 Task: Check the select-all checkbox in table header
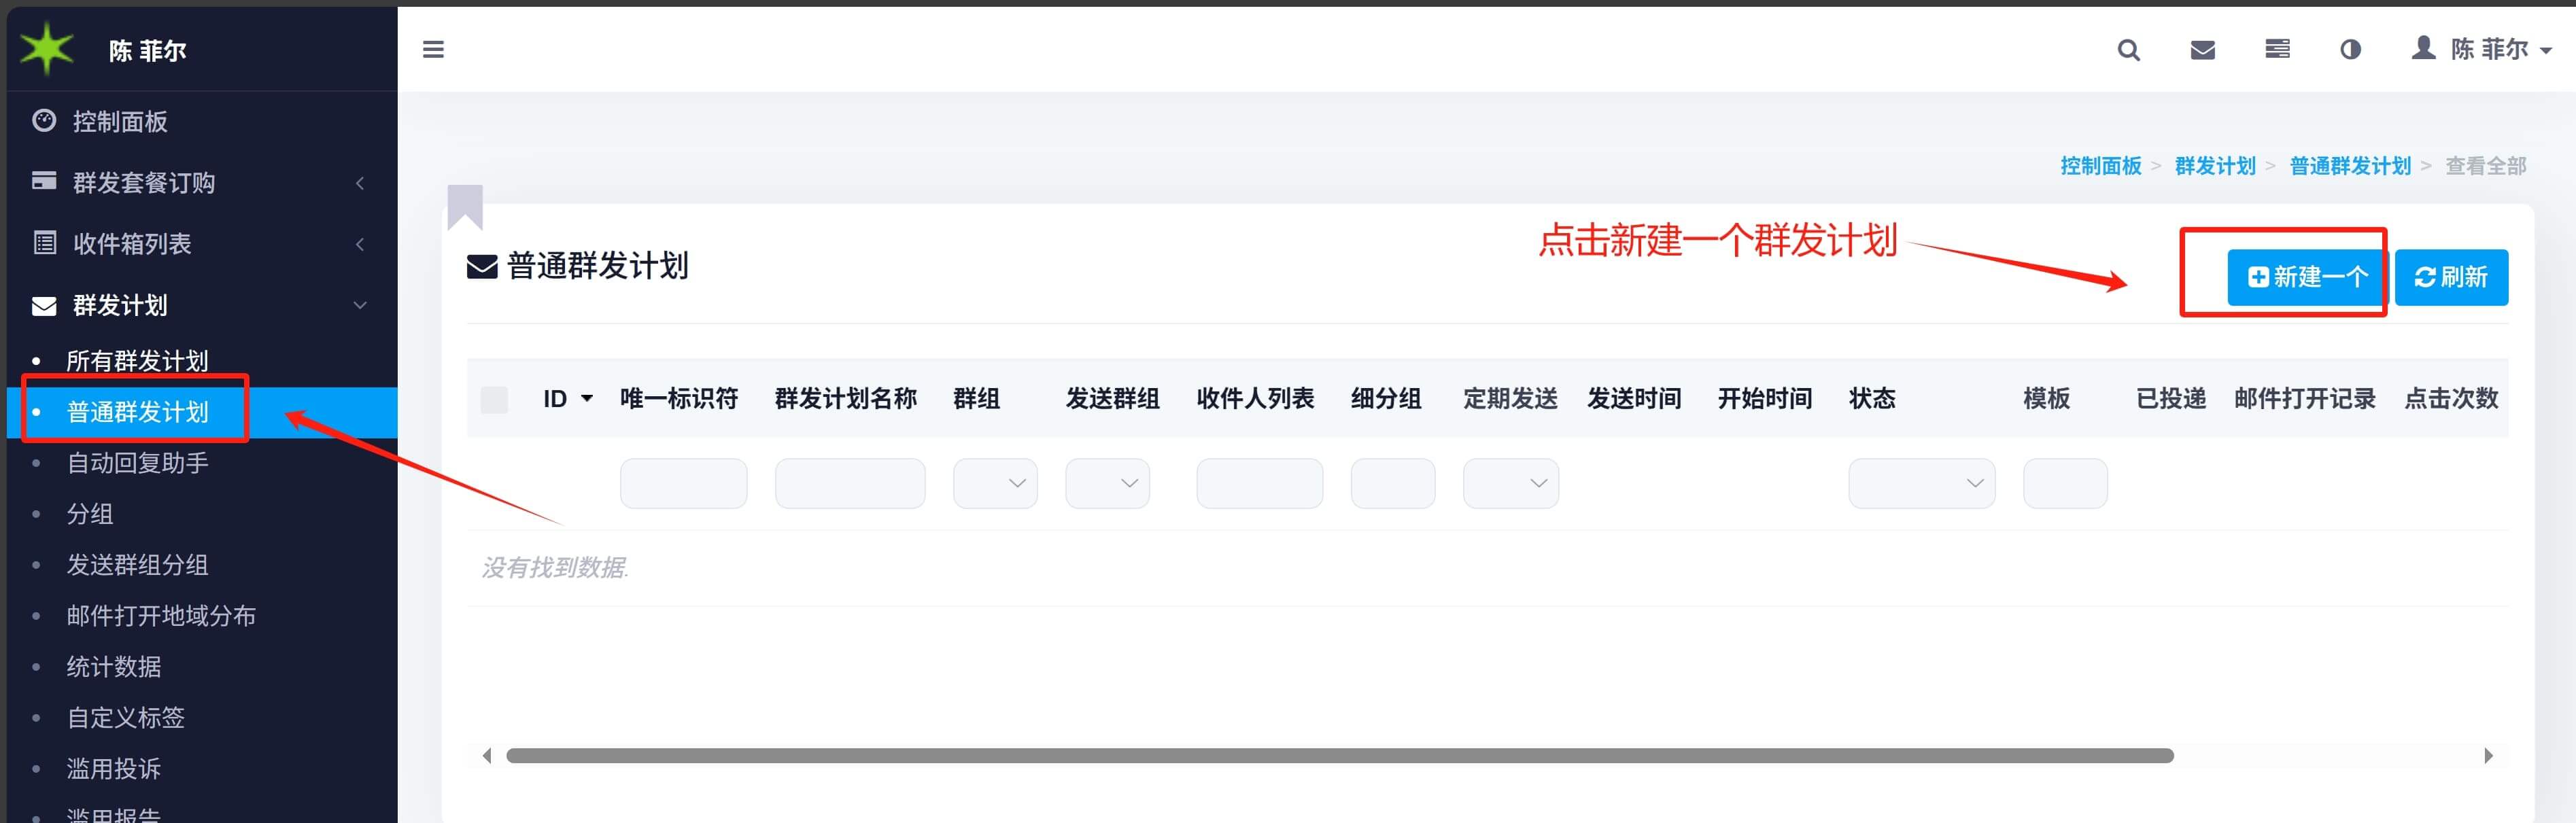coord(494,399)
